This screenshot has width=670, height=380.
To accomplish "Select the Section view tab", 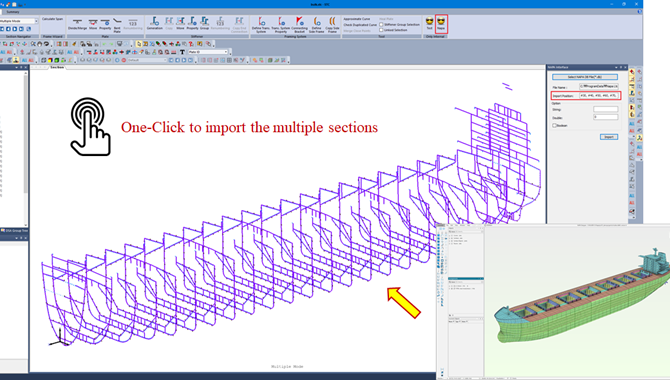I will pos(57,67).
